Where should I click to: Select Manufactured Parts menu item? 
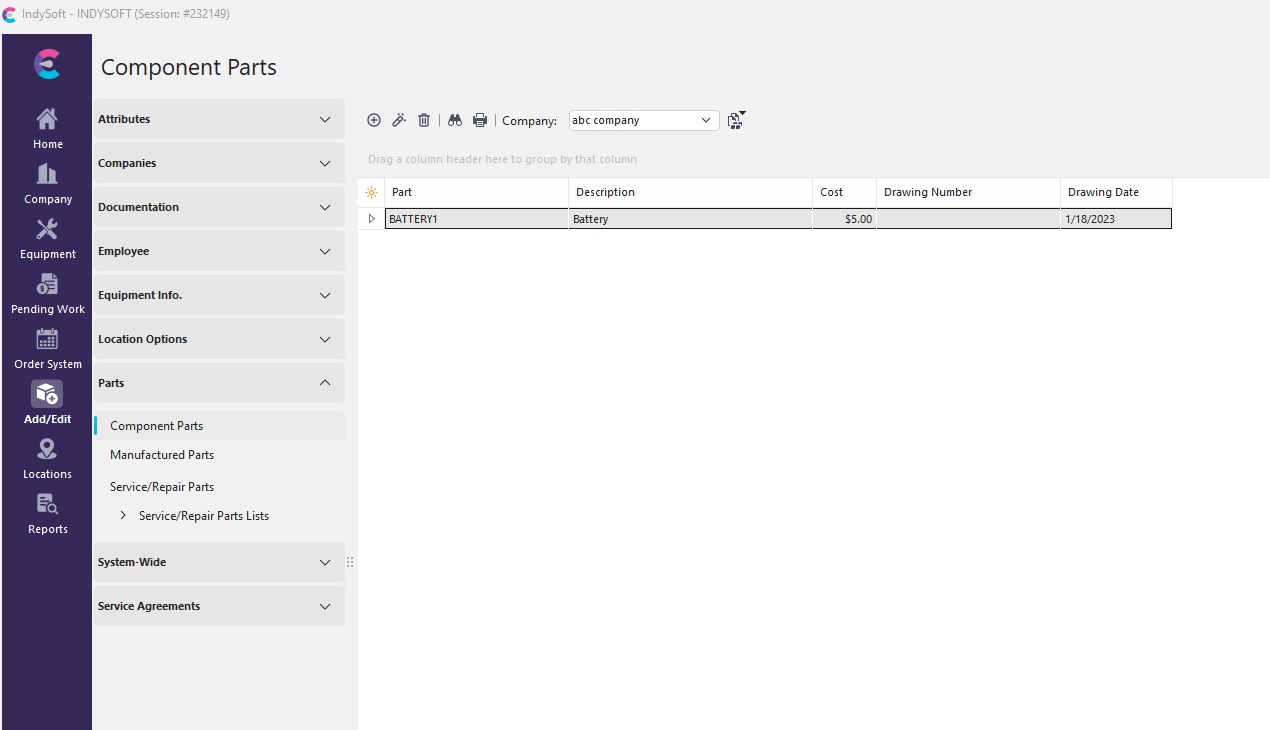pyautogui.click(x=162, y=455)
